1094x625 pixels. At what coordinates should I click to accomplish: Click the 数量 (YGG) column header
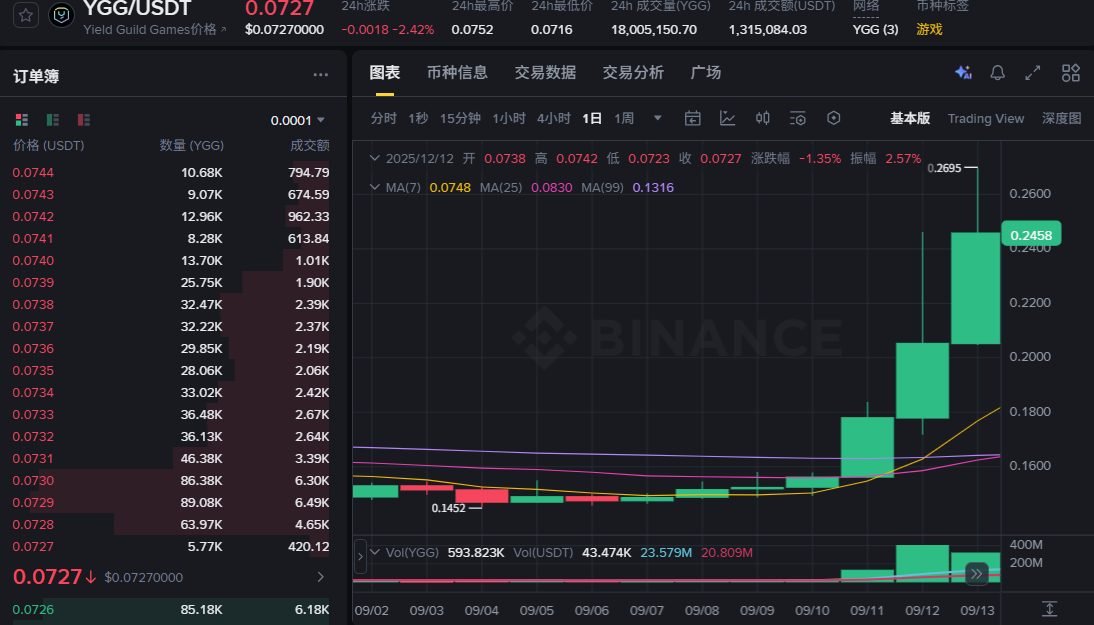tap(192, 145)
